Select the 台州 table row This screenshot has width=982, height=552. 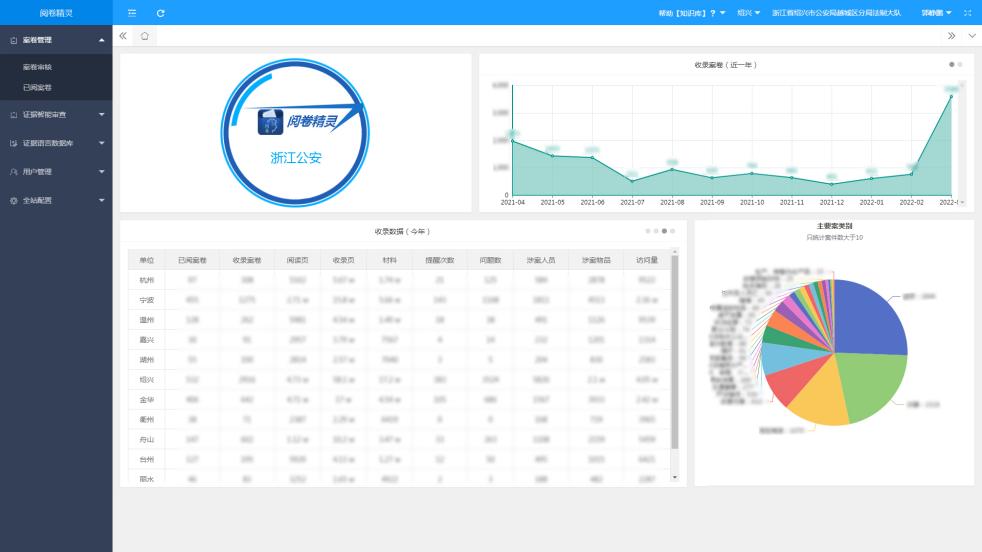[x=399, y=459]
